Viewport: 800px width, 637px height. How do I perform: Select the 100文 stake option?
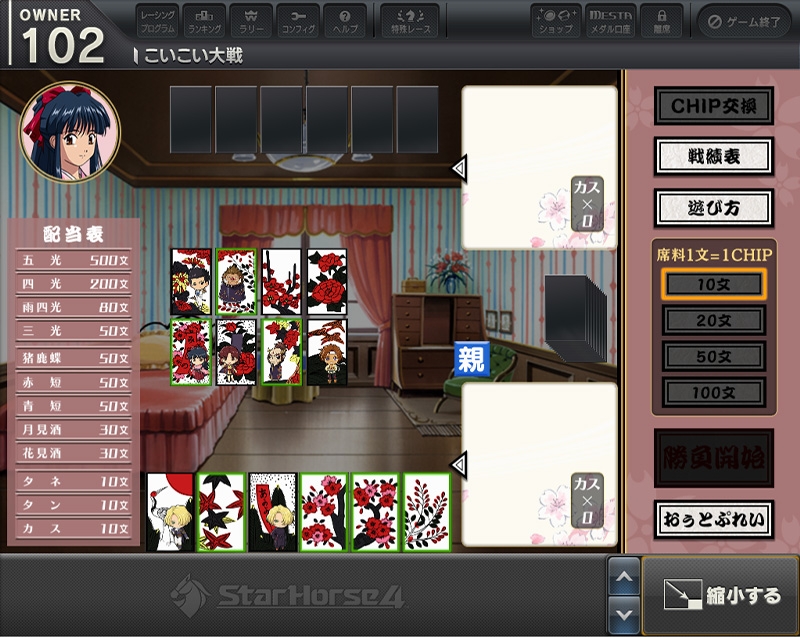pyautogui.click(x=714, y=392)
